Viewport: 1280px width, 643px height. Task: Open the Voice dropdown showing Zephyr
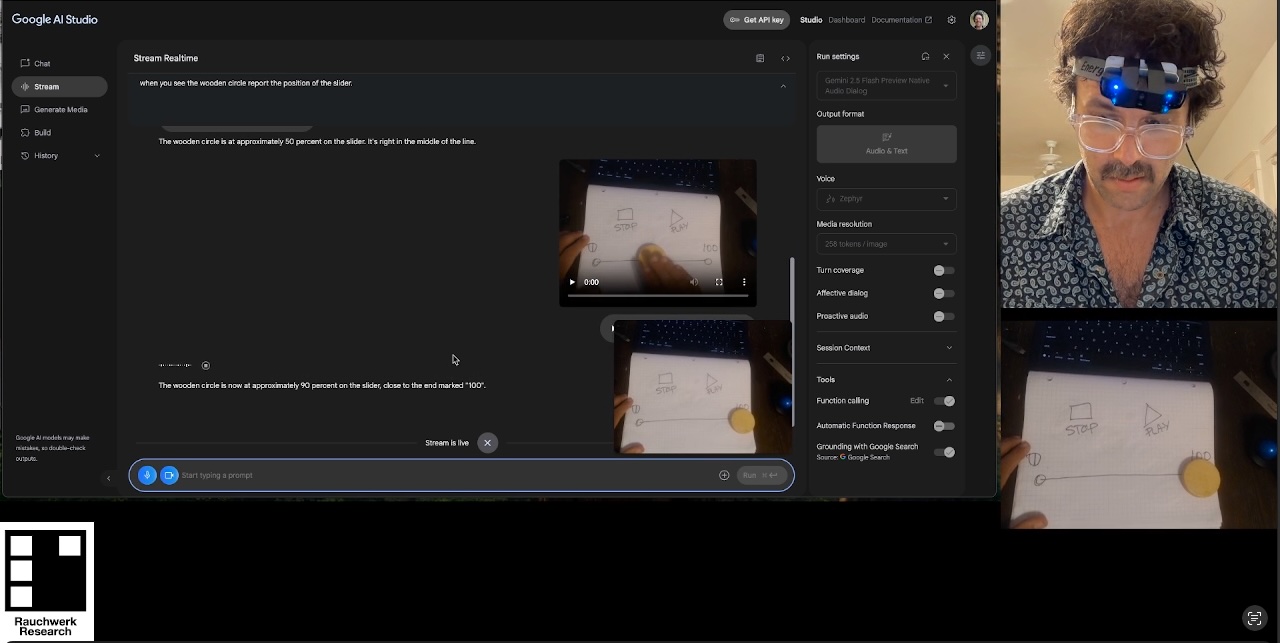pyautogui.click(x=886, y=198)
